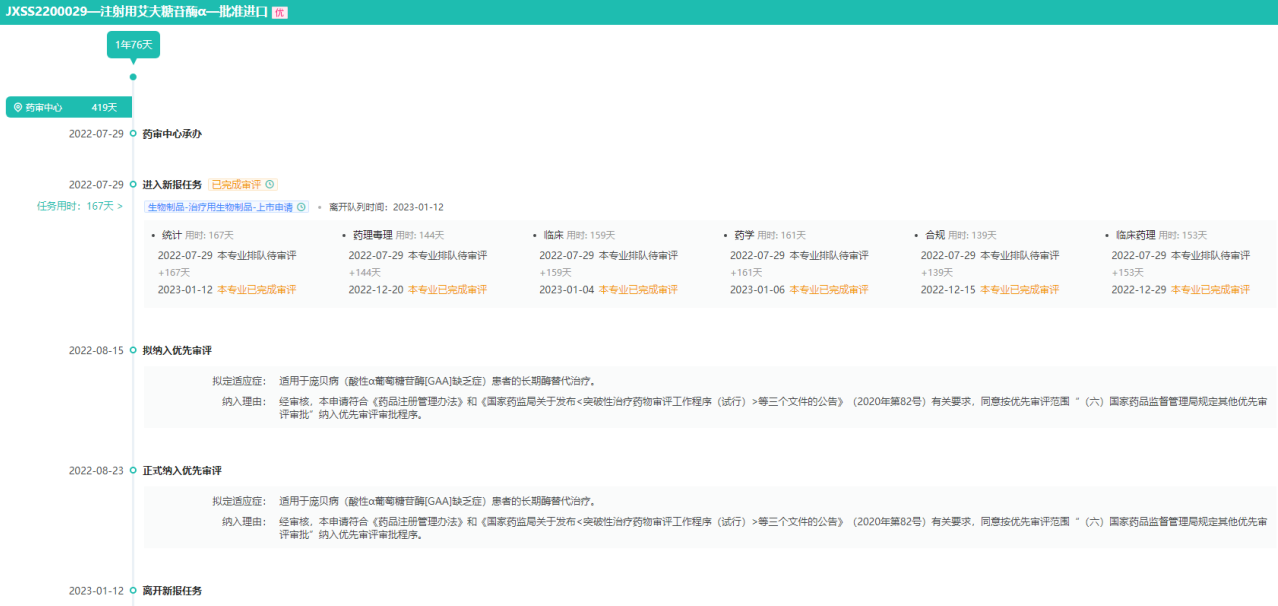The width and height of the screenshot is (1278, 606).
Task: Select the 离开新报任务 timeline node marker
Action: point(133,591)
